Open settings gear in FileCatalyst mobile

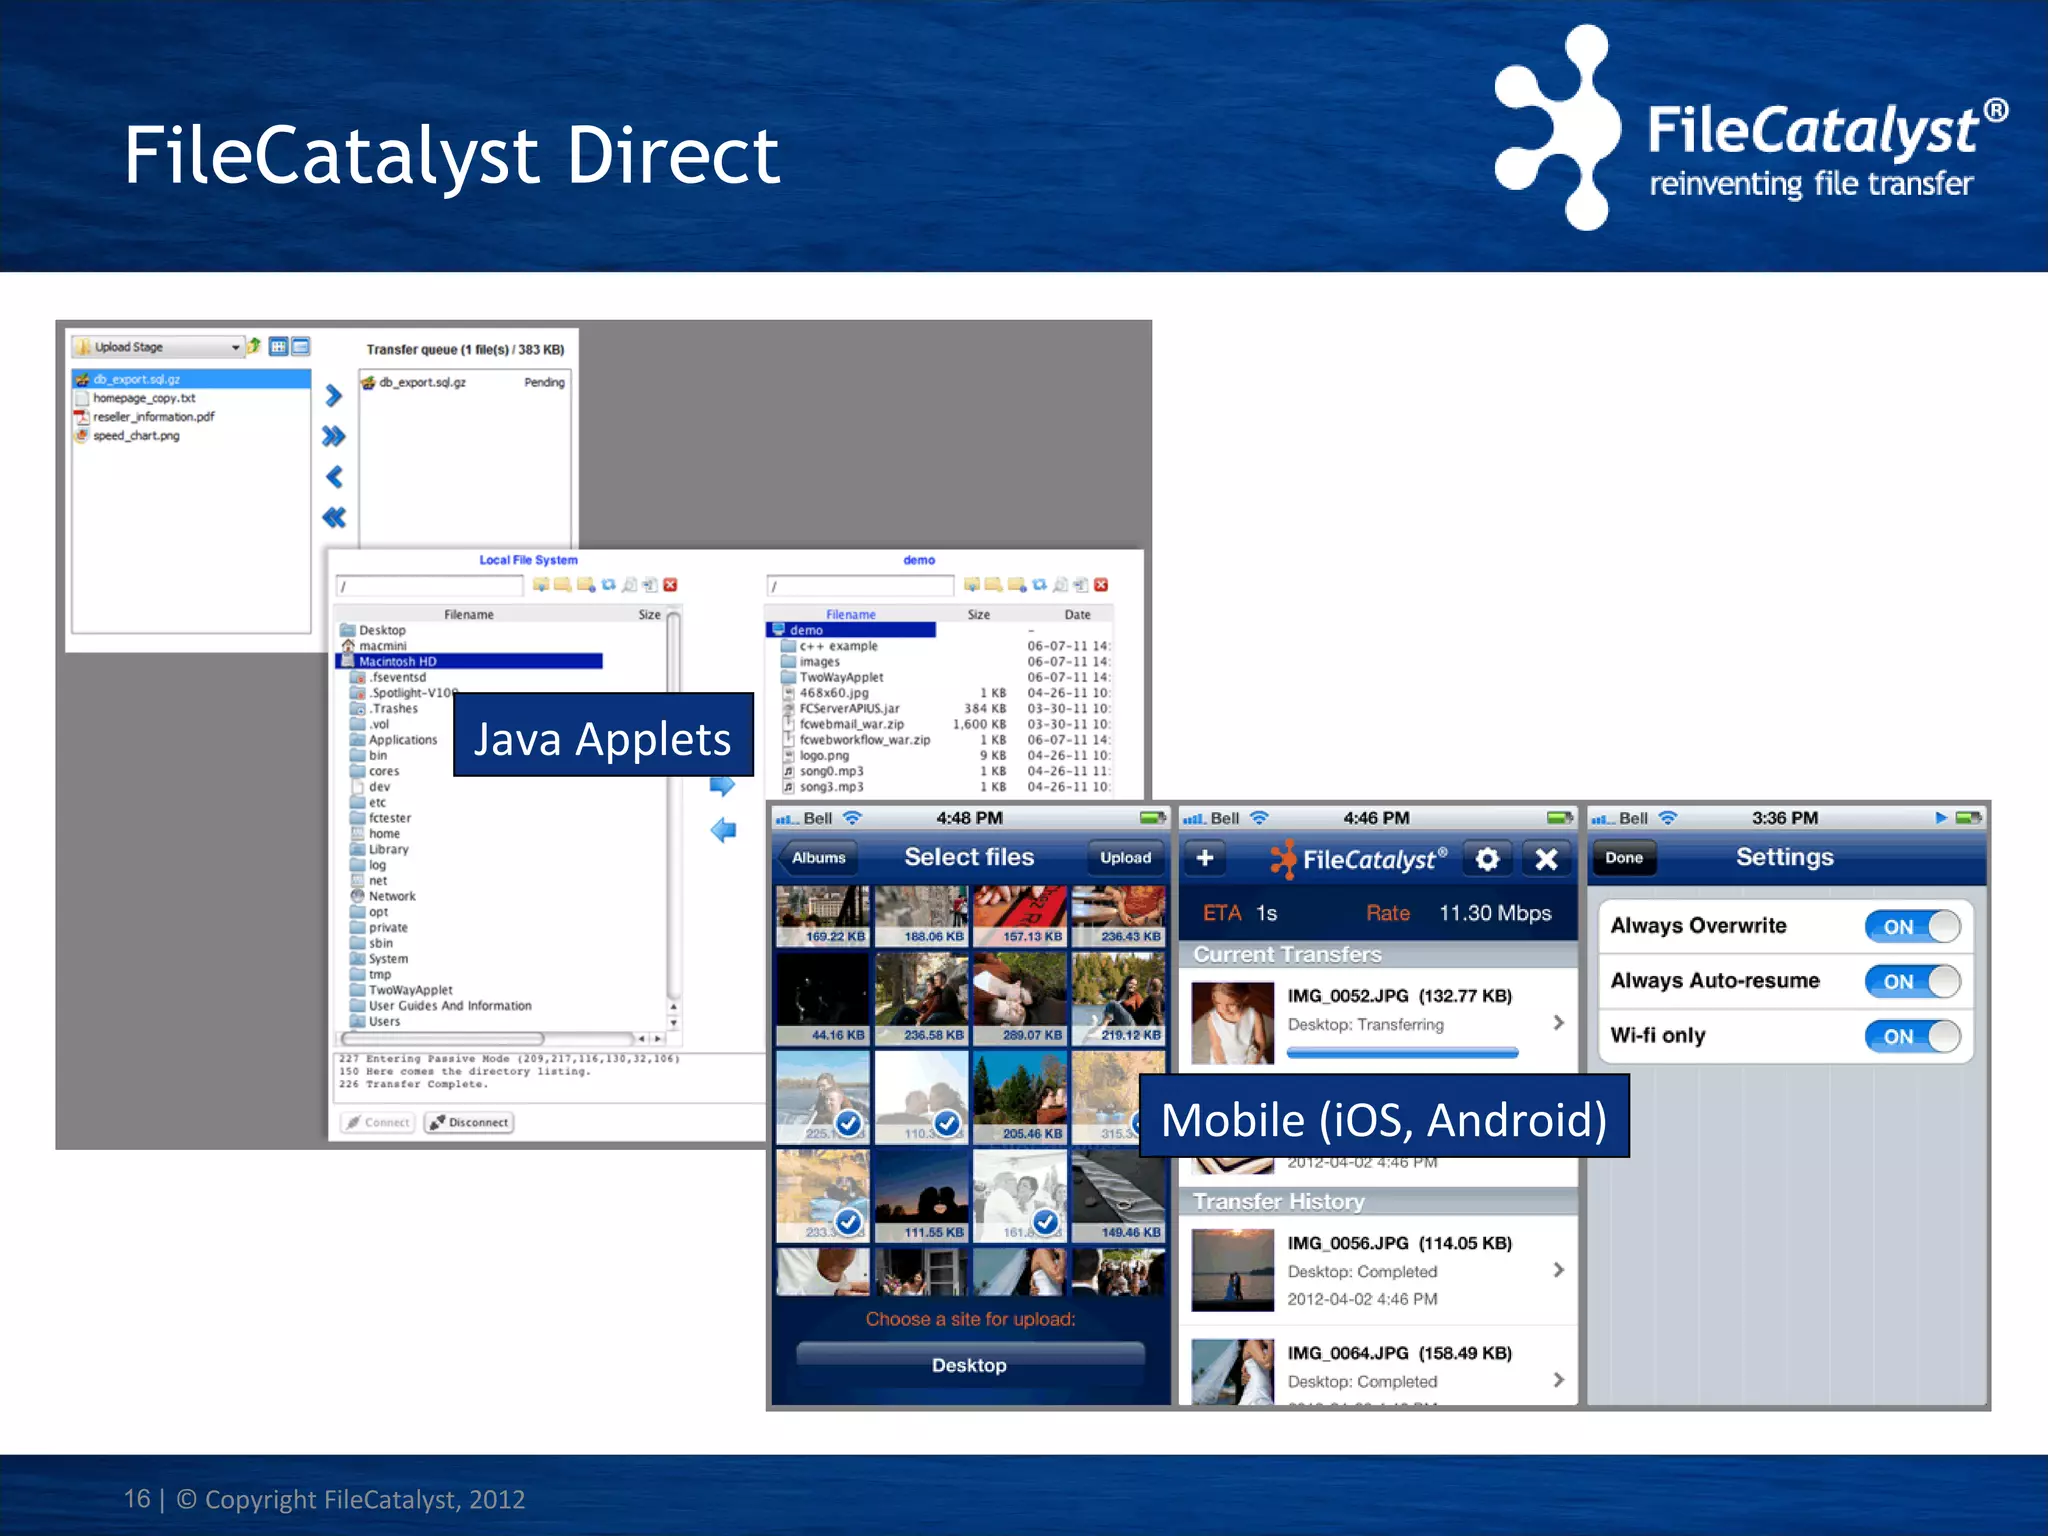coord(1487,859)
